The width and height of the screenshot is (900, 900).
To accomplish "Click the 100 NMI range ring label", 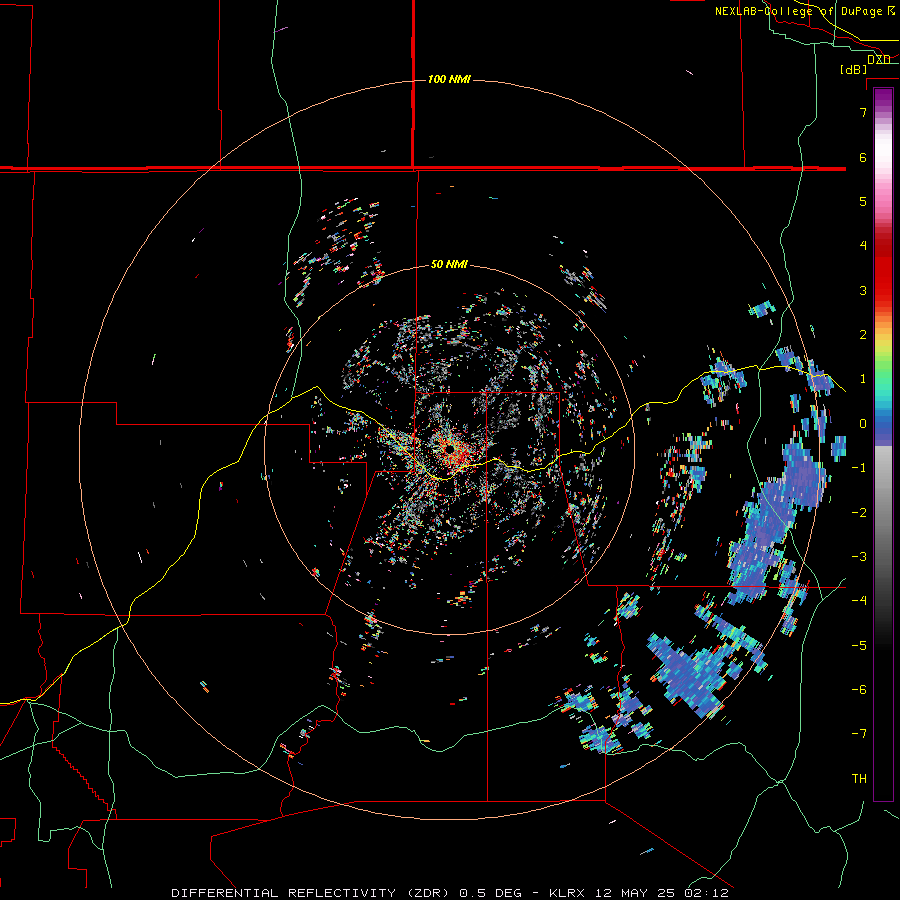I will click(x=449, y=79).
